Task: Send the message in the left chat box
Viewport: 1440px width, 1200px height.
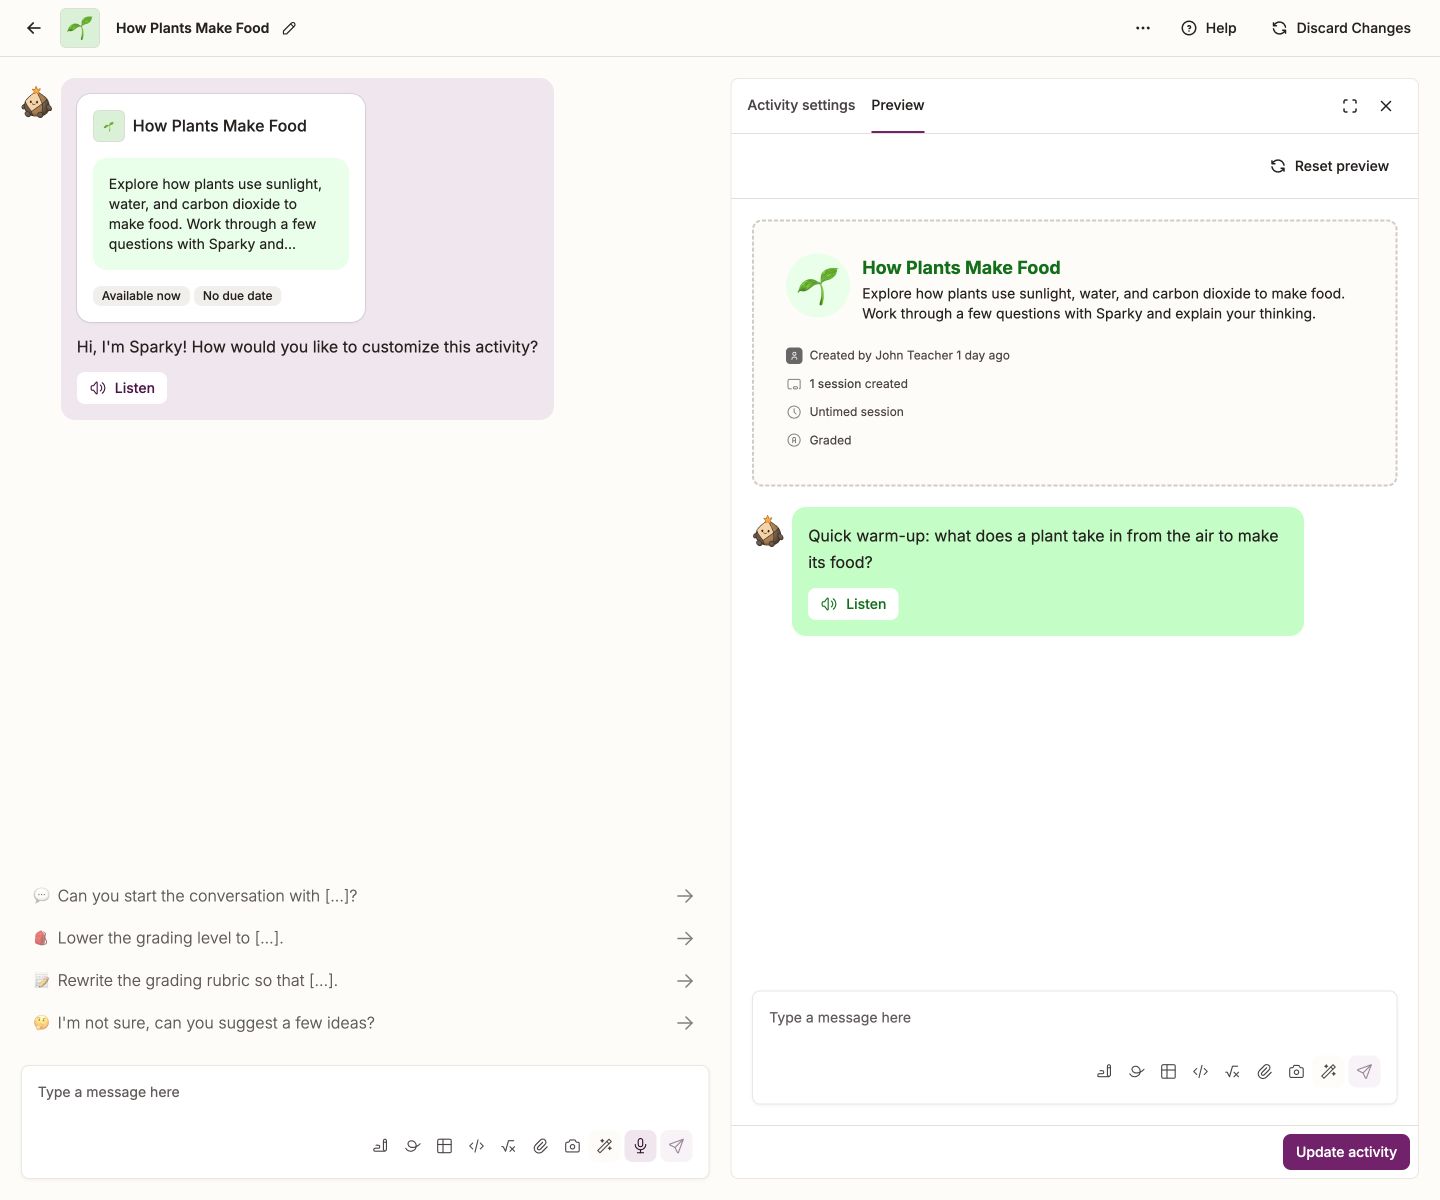Action: [676, 1146]
